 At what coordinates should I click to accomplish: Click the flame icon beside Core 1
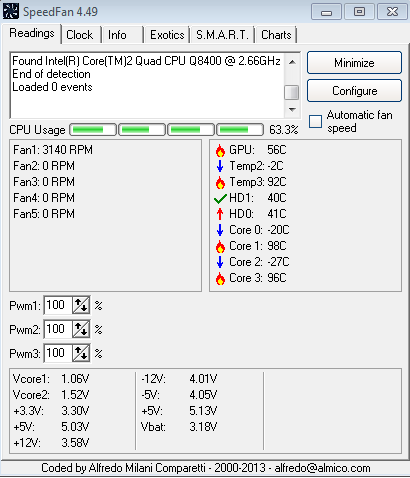[220, 246]
